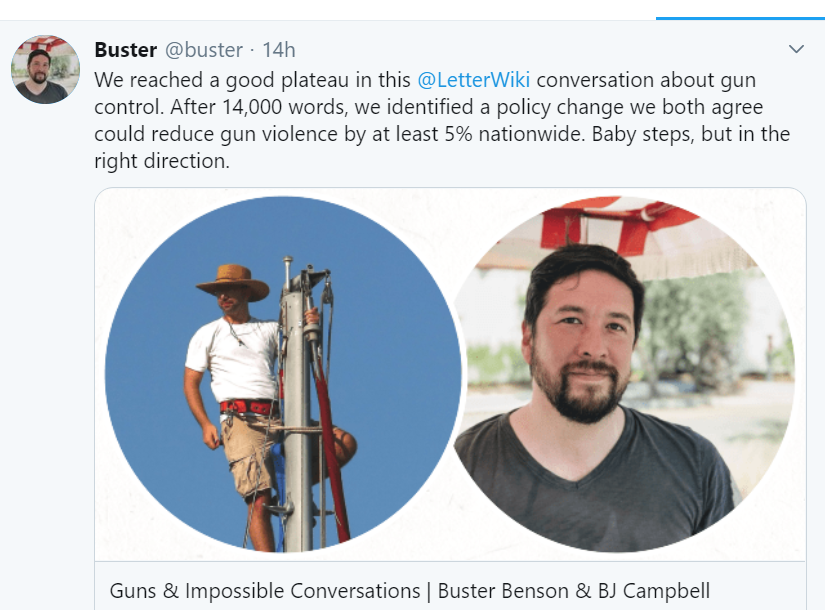Image resolution: width=825 pixels, height=610 pixels.
Task: Click the man in straw hat photo
Action: coord(283,374)
